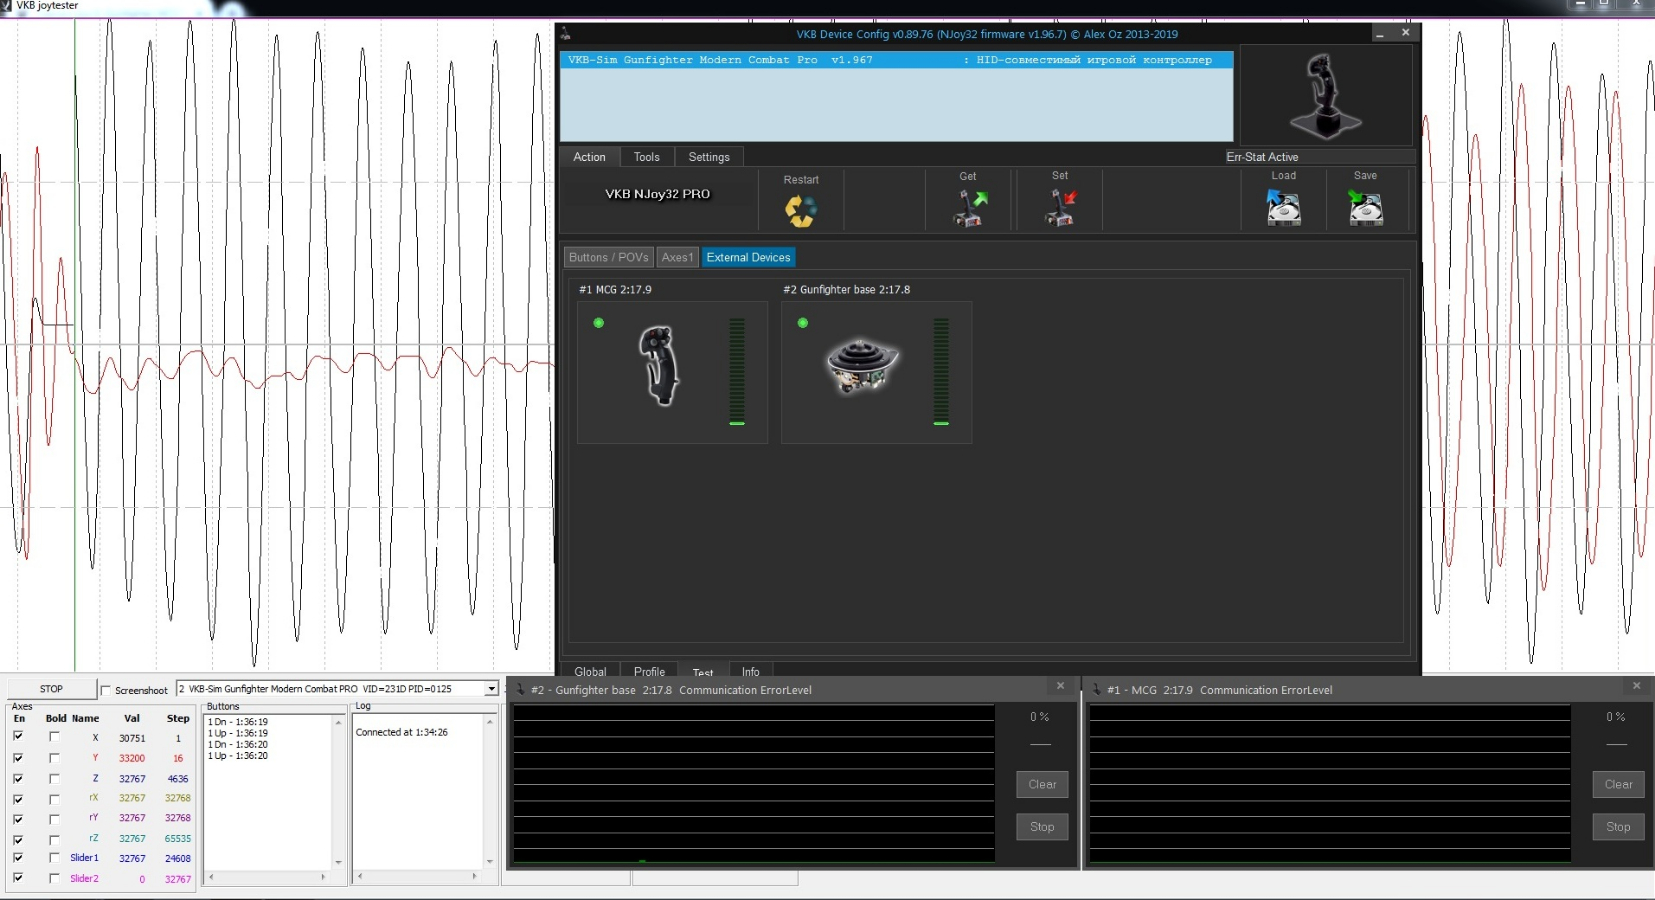
Task: Click the Log box up scroll arrow
Action: [x=490, y=721]
